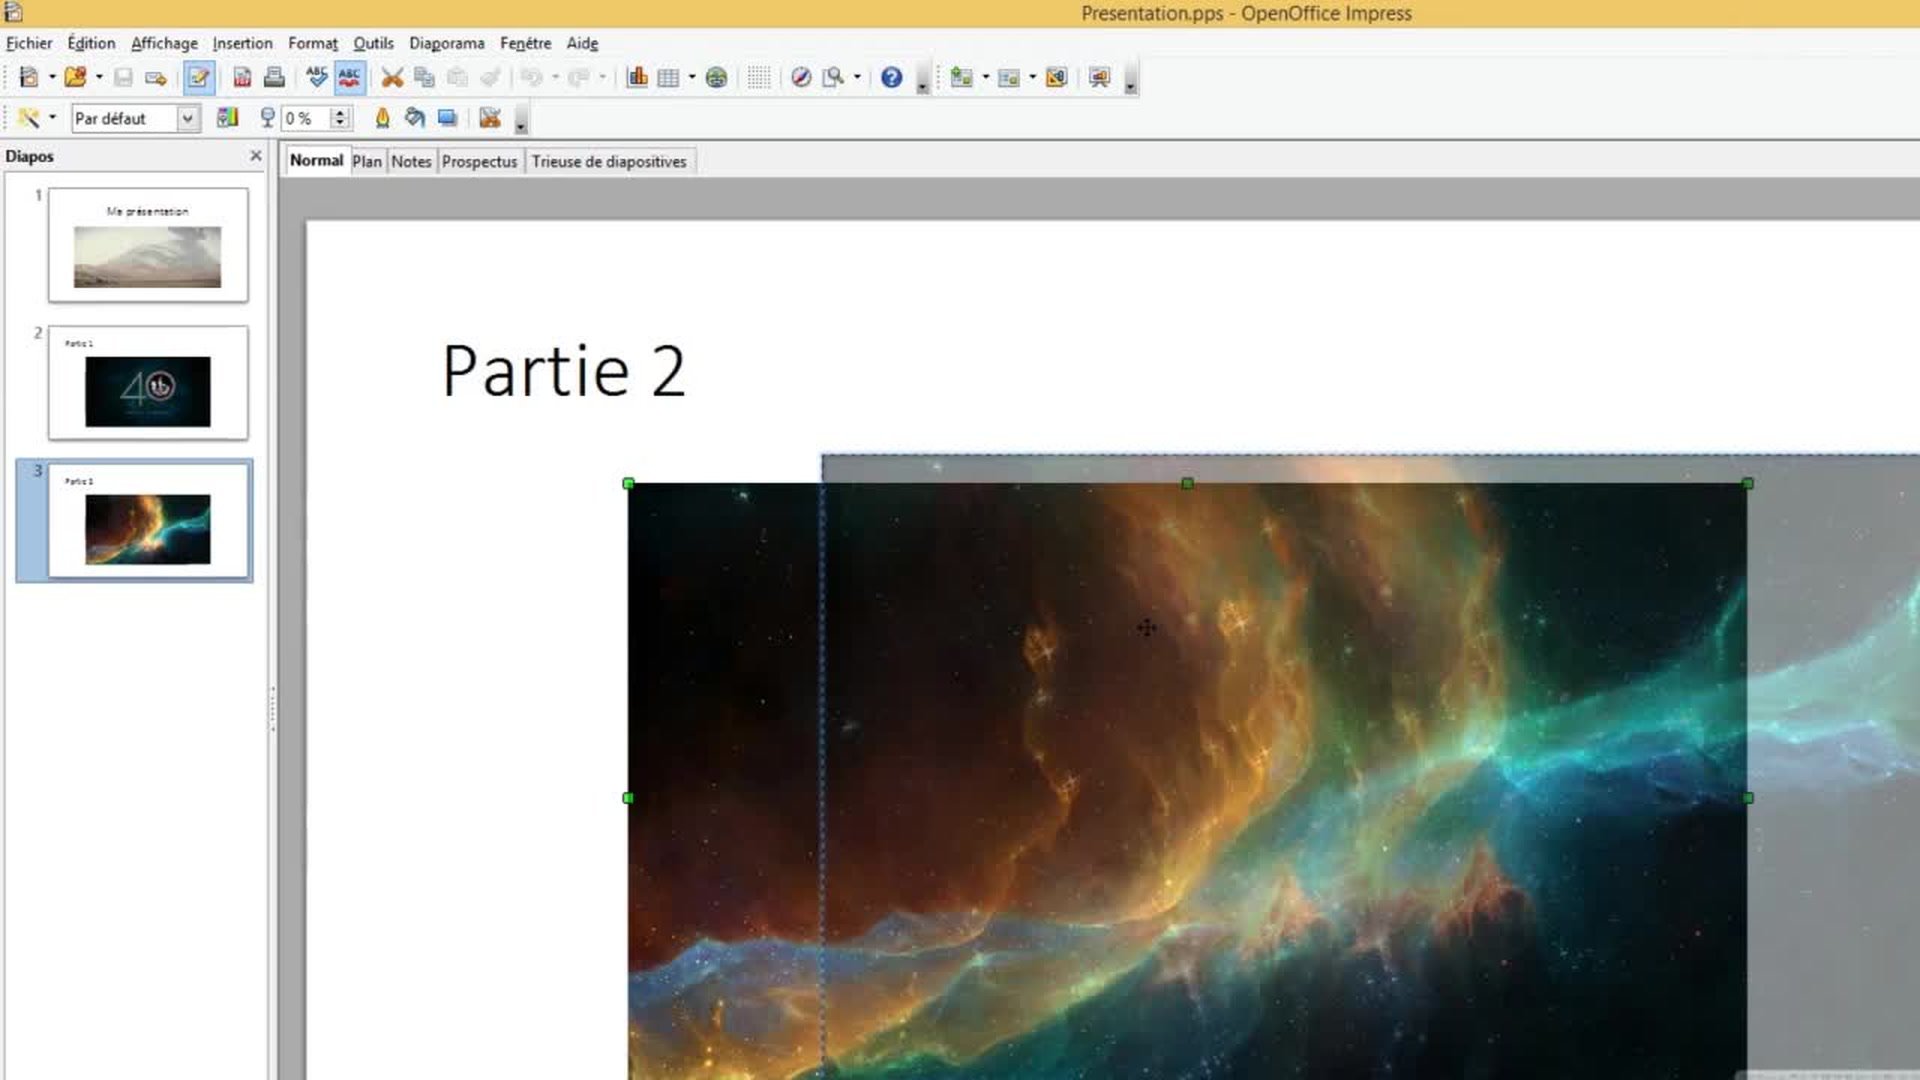1920x1080 pixels.
Task: Click the Export as PDF icon
Action: [x=242, y=78]
